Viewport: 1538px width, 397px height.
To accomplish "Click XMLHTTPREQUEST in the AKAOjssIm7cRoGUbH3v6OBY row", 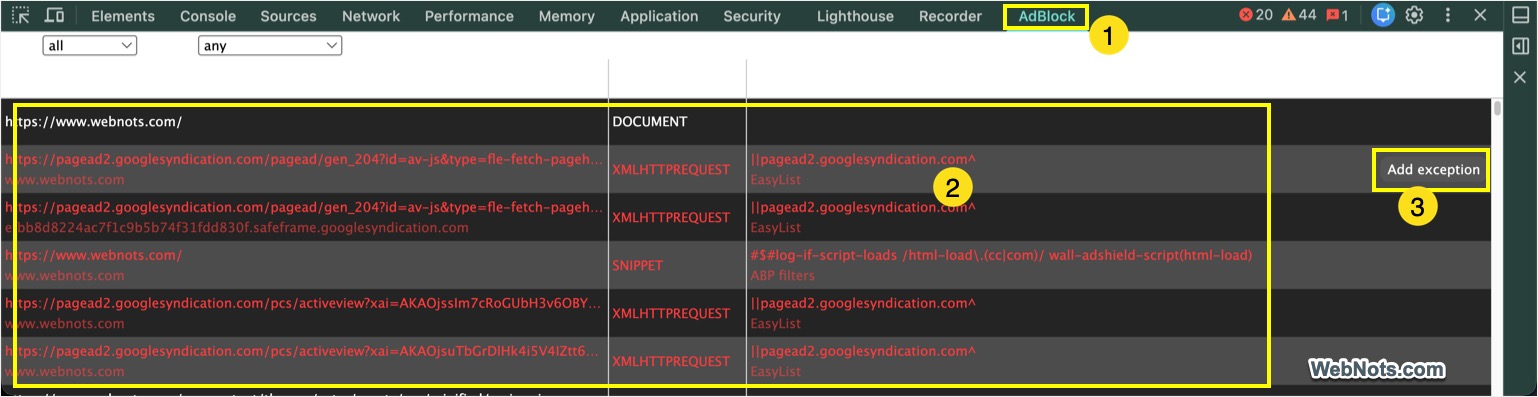I will 671,314.
